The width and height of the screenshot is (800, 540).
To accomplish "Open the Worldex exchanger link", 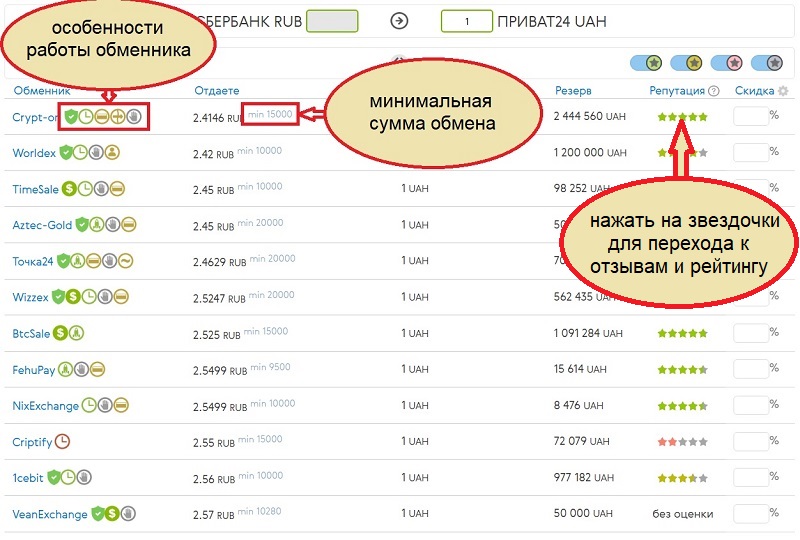I will (34, 153).
